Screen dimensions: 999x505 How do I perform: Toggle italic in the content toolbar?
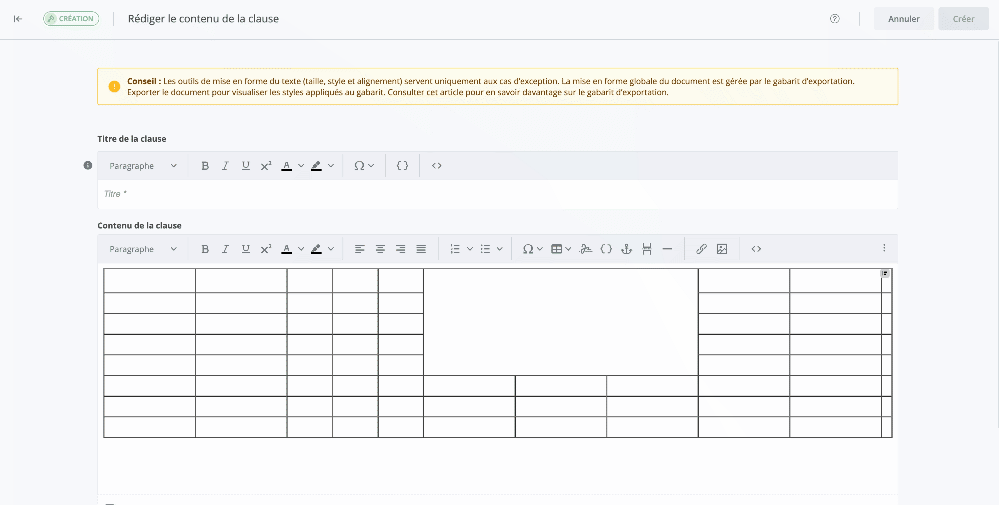225,249
